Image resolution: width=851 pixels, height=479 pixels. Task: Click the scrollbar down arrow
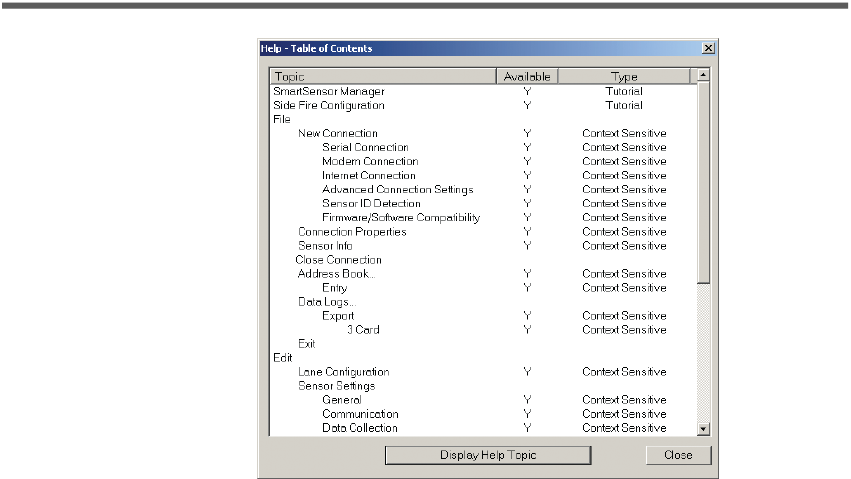tap(703, 429)
